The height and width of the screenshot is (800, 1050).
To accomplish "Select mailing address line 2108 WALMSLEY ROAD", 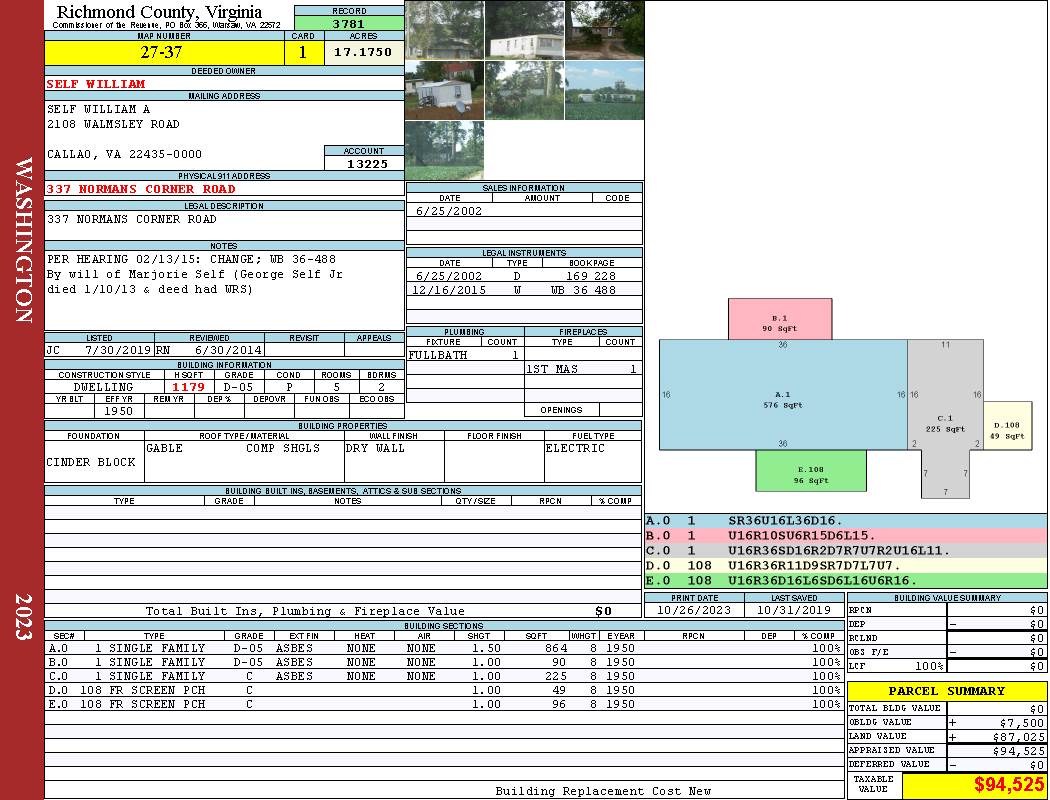I will click(x=113, y=125).
